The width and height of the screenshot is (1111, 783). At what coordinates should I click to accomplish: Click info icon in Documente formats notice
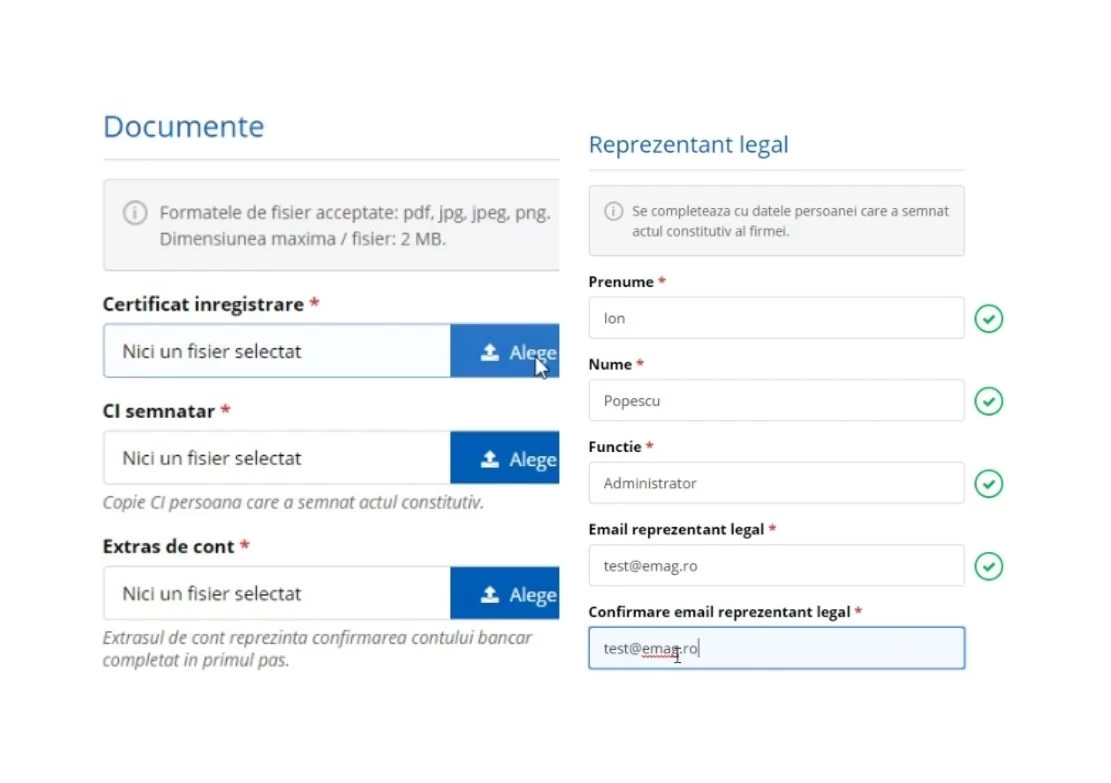coord(135,213)
